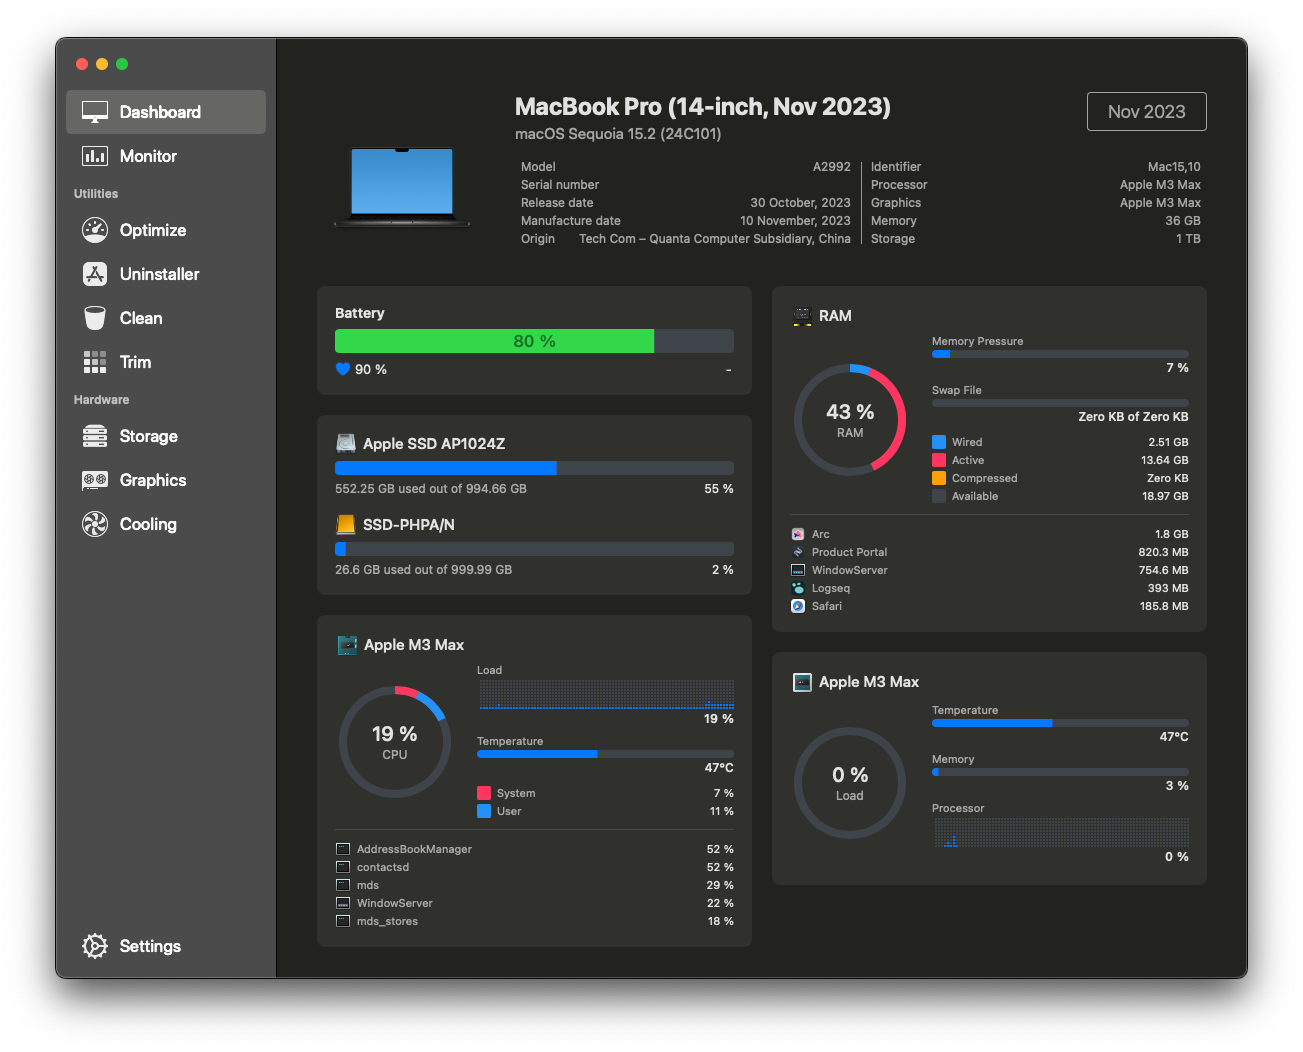The image size is (1303, 1052).
Task: Click "26.6 GB used out of 999.99 GB"
Action: click(423, 570)
